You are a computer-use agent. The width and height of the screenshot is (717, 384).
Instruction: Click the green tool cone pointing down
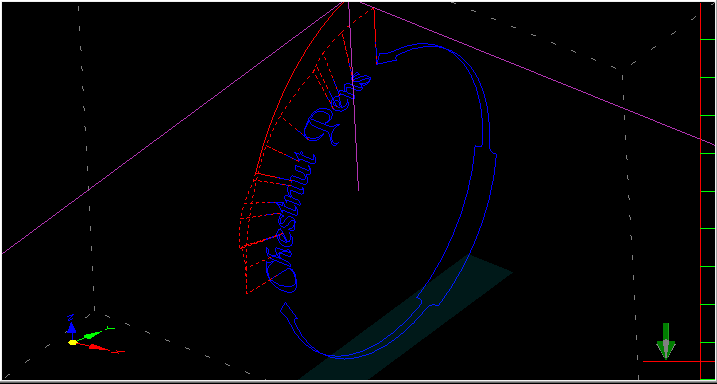coord(666,341)
